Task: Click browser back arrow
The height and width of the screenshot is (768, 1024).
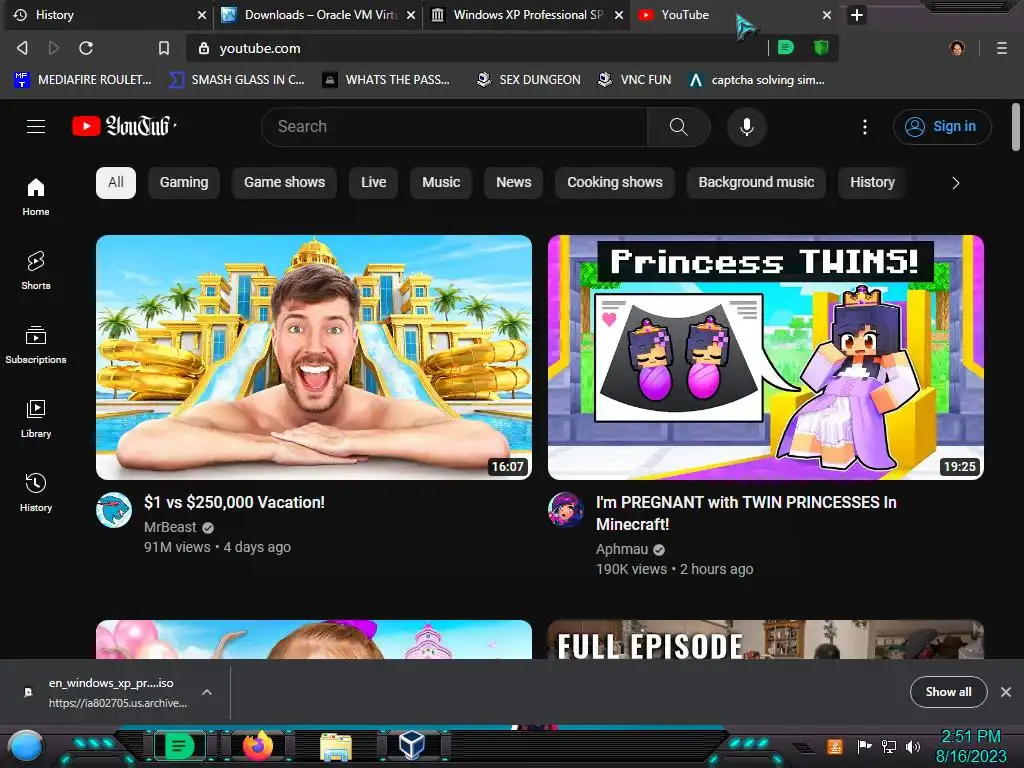Action: pos(22,48)
